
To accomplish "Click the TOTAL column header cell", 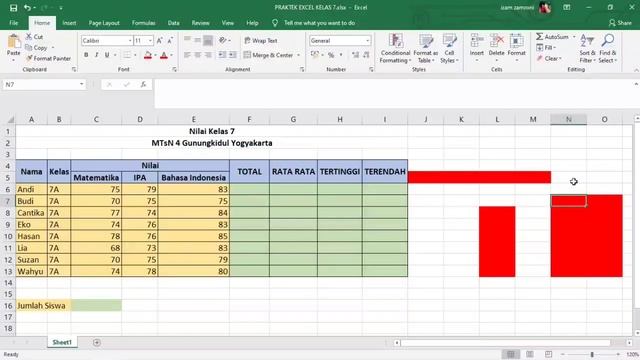I will (249, 171).
